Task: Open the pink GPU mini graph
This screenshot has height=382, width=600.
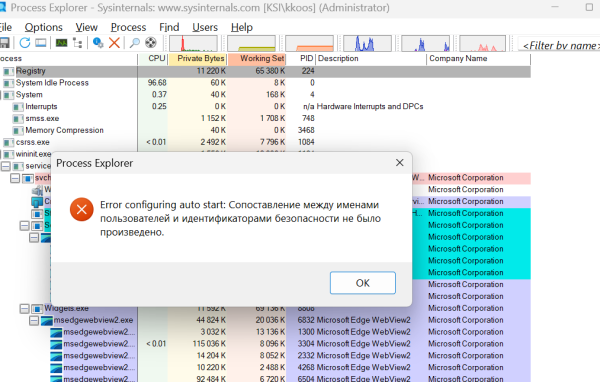Action: (483, 43)
